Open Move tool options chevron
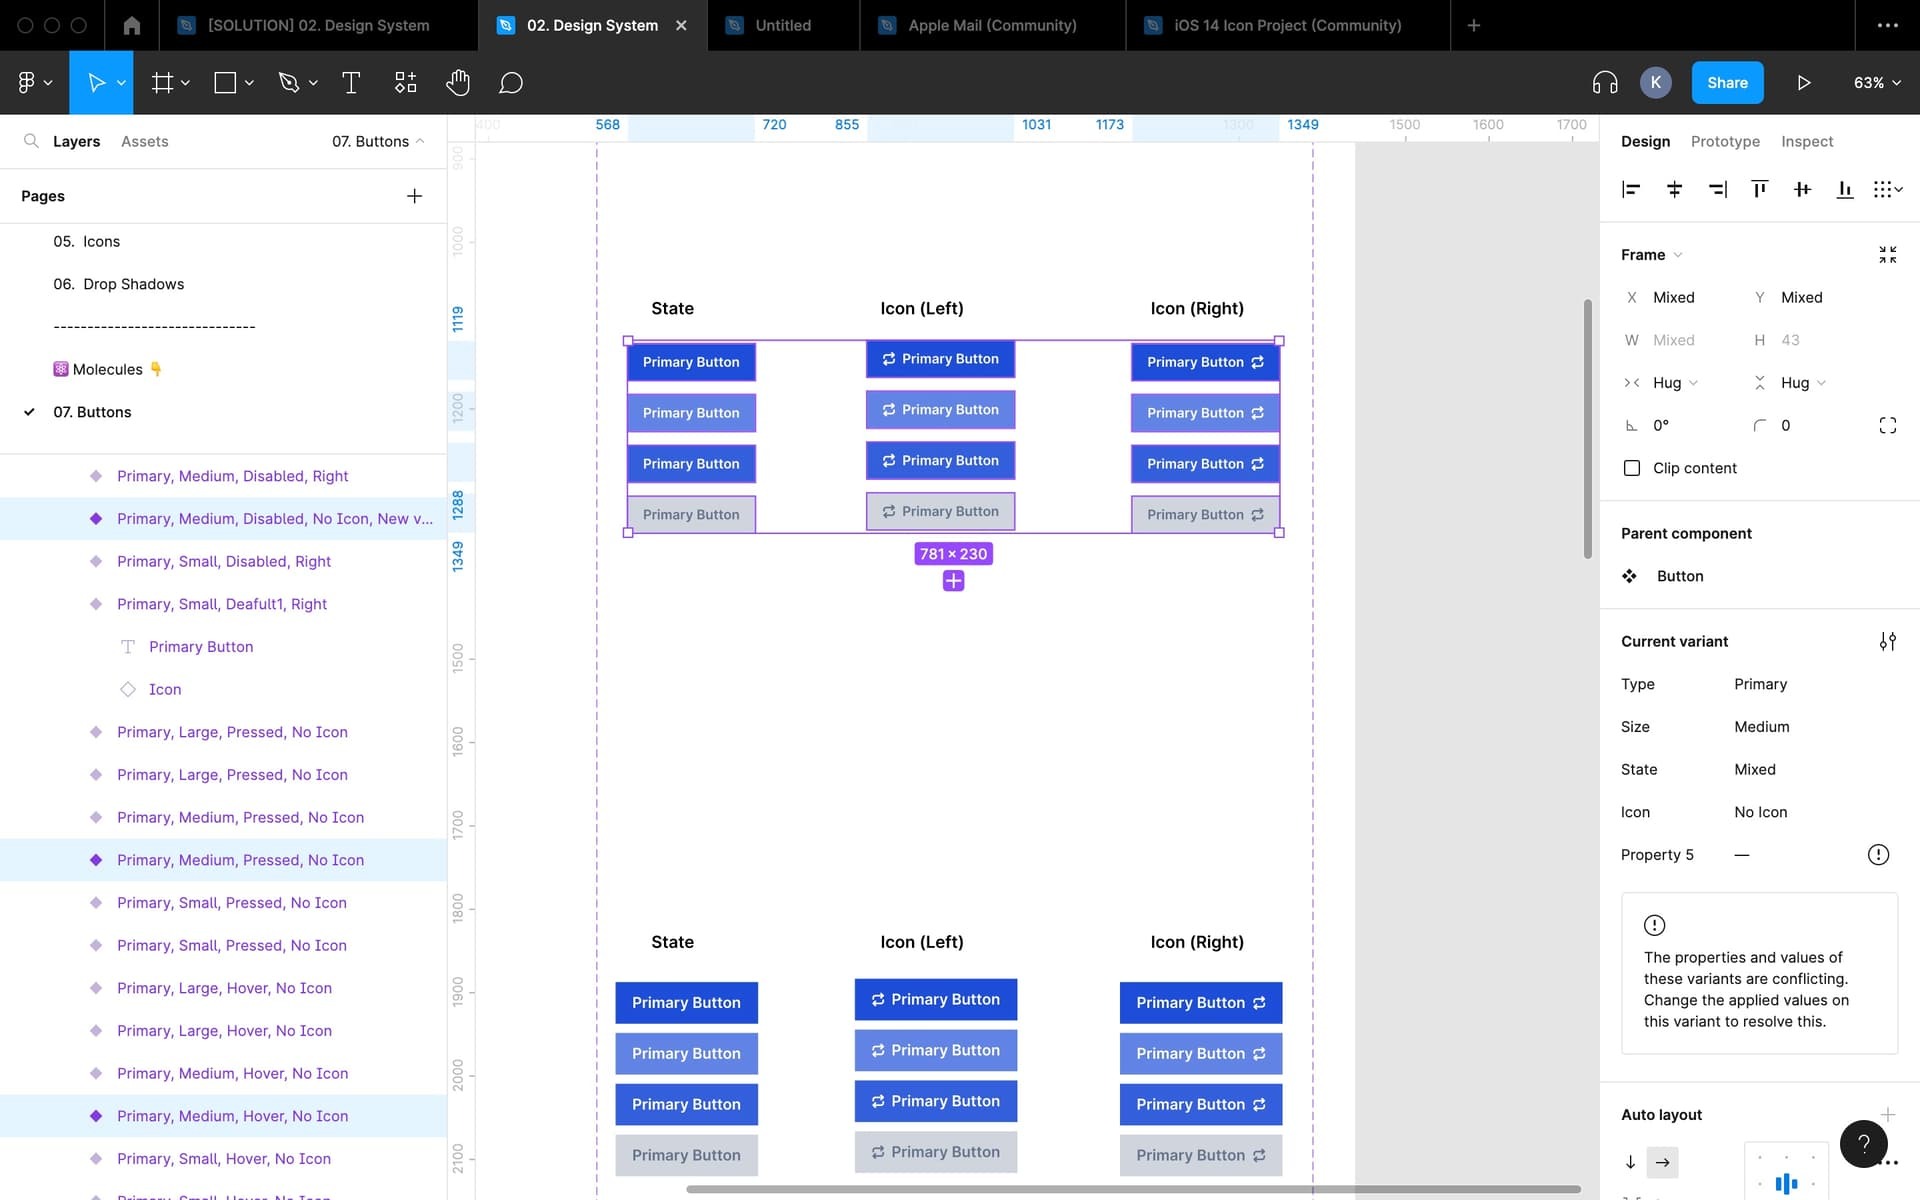The width and height of the screenshot is (1920, 1200). point(121,83)
